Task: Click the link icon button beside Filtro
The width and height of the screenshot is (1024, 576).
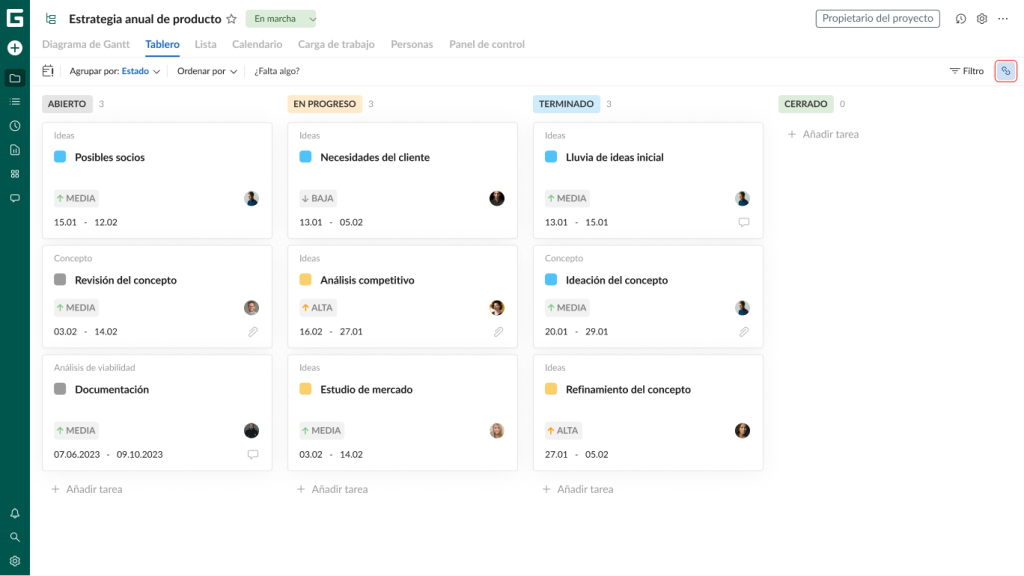Action: [x=1006, y=71]
